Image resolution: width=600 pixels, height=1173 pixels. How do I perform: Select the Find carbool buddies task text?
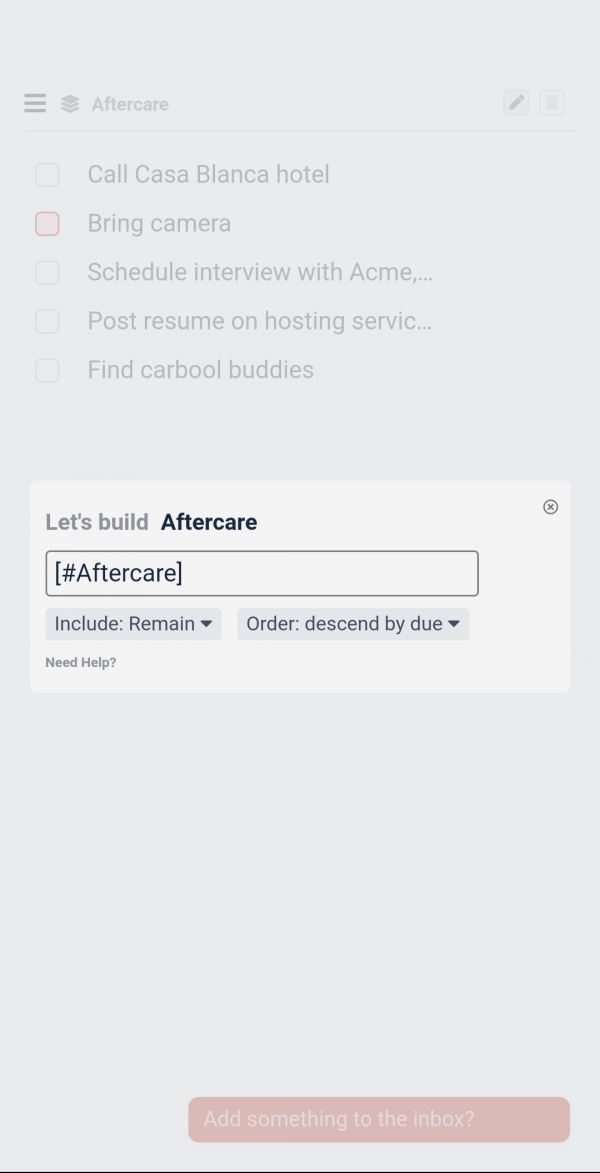click(x=200, y=370)
